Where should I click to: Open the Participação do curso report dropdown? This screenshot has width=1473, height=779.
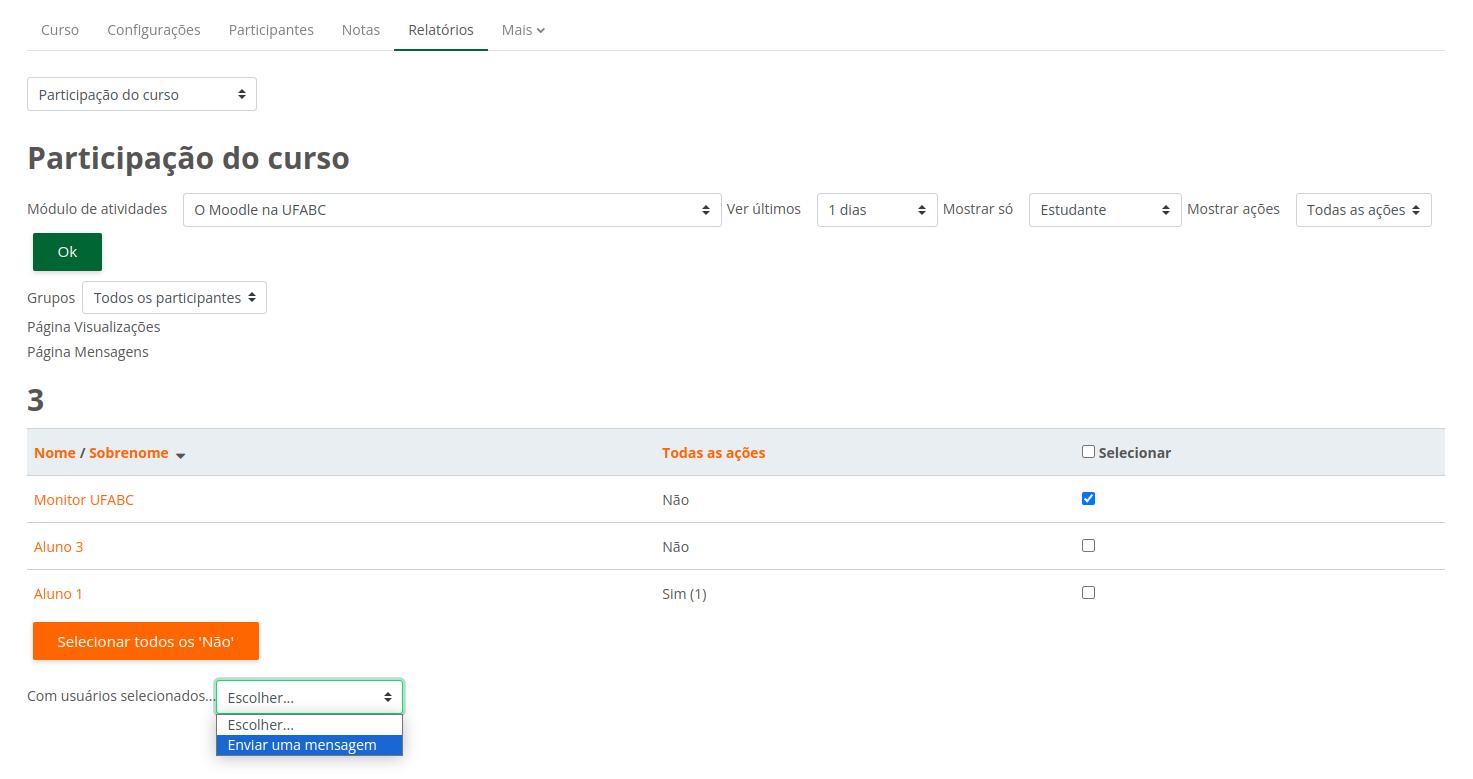point(142,95)
